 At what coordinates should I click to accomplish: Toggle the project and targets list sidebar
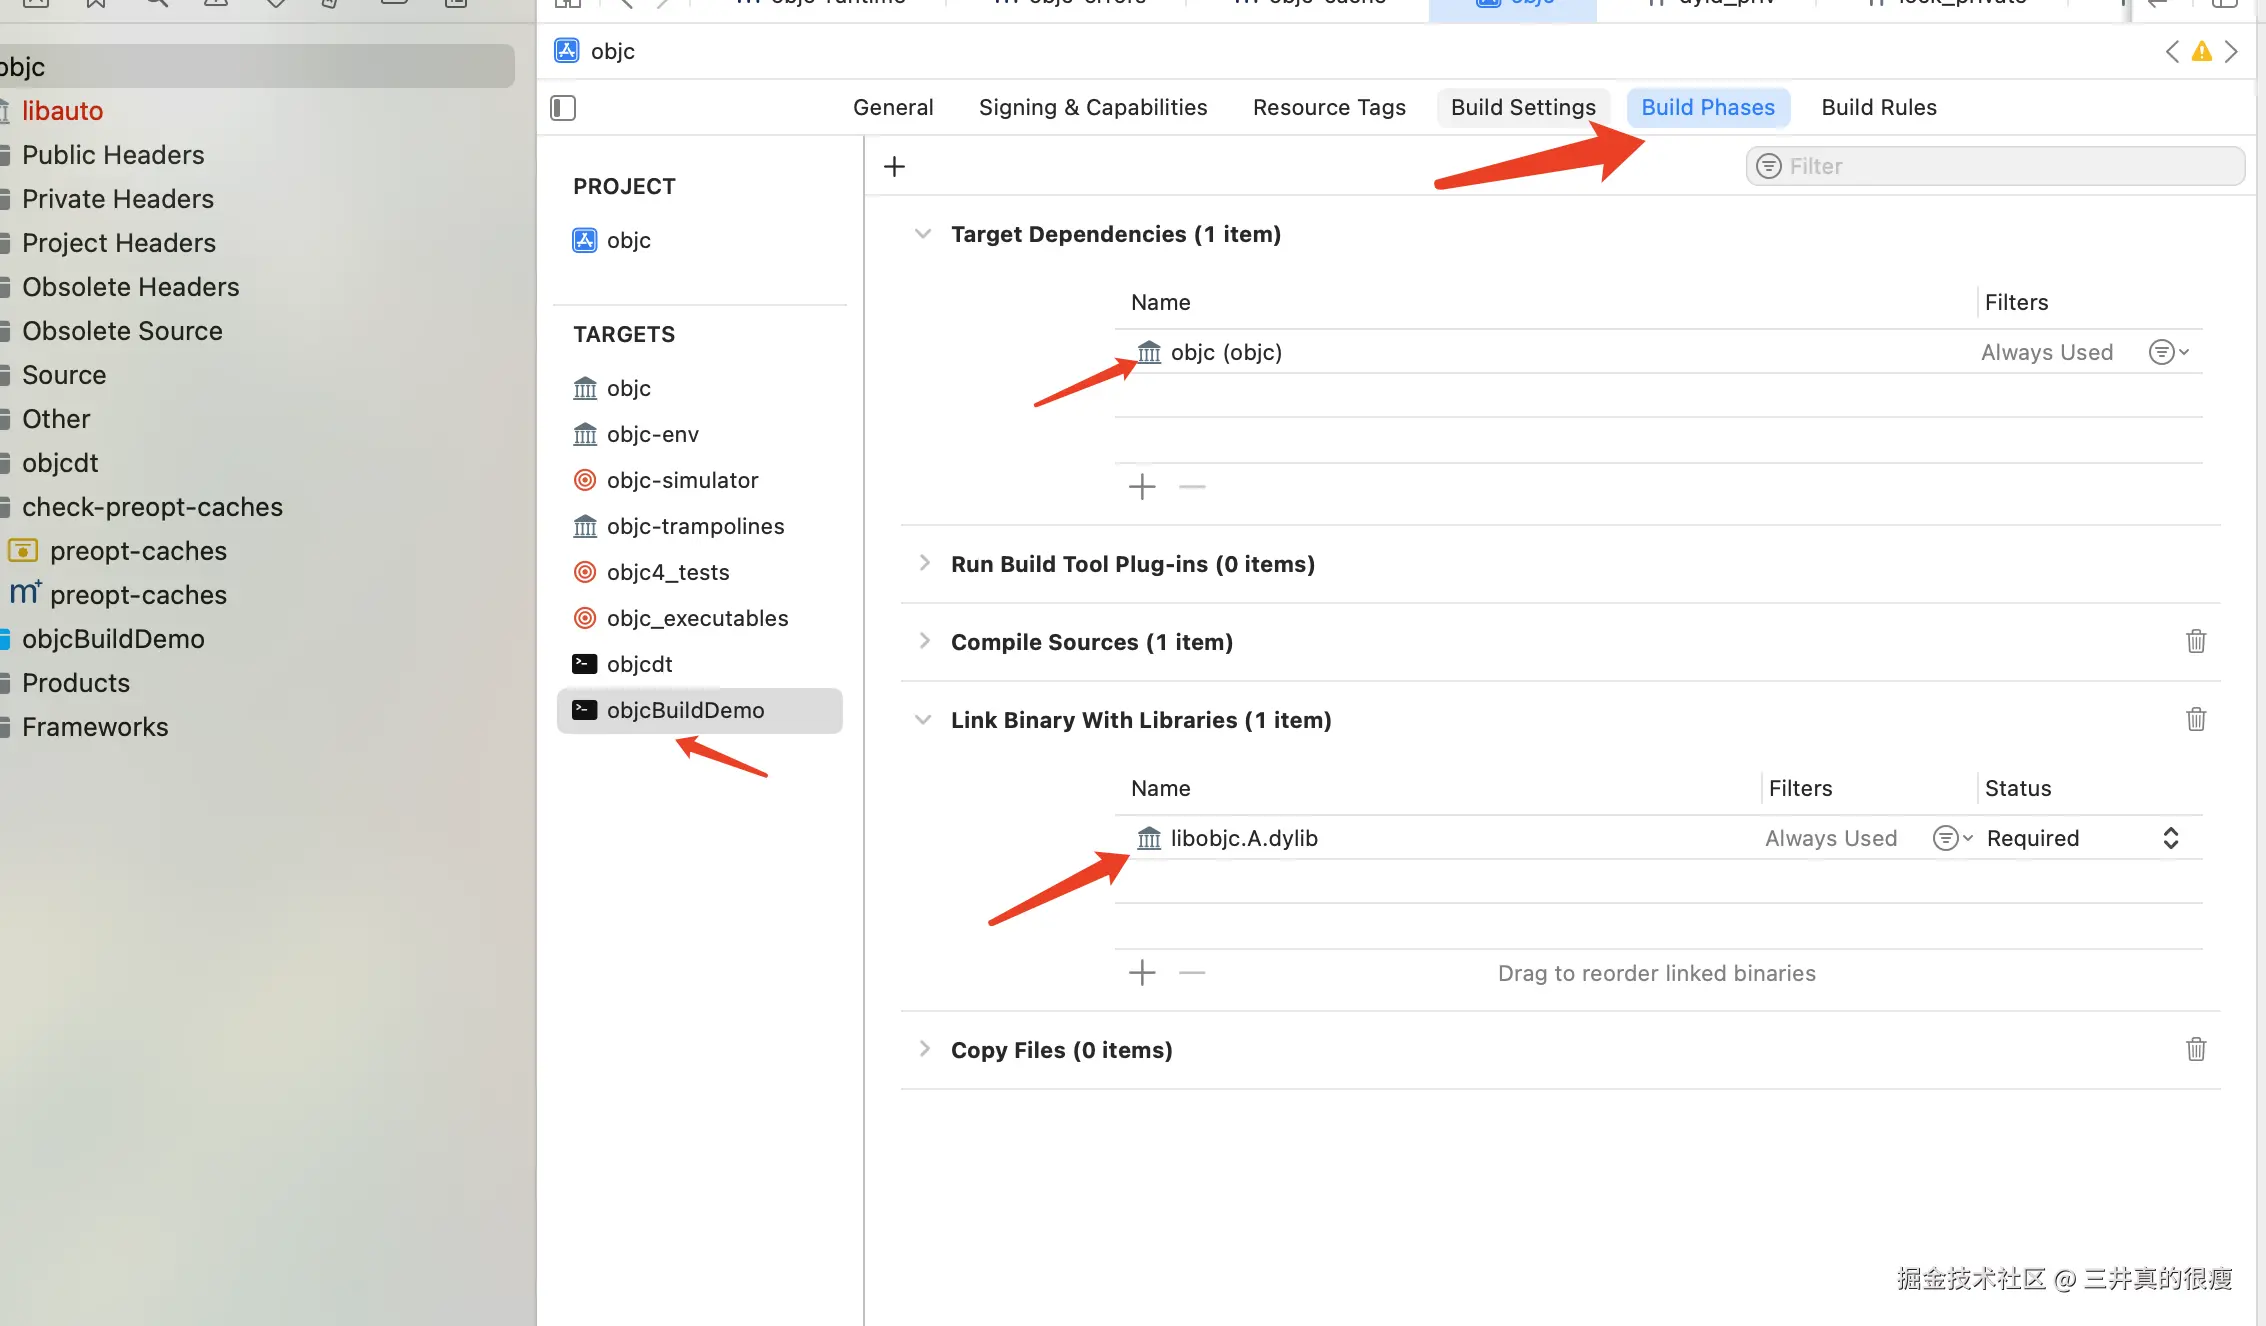(x=563, y=108)
